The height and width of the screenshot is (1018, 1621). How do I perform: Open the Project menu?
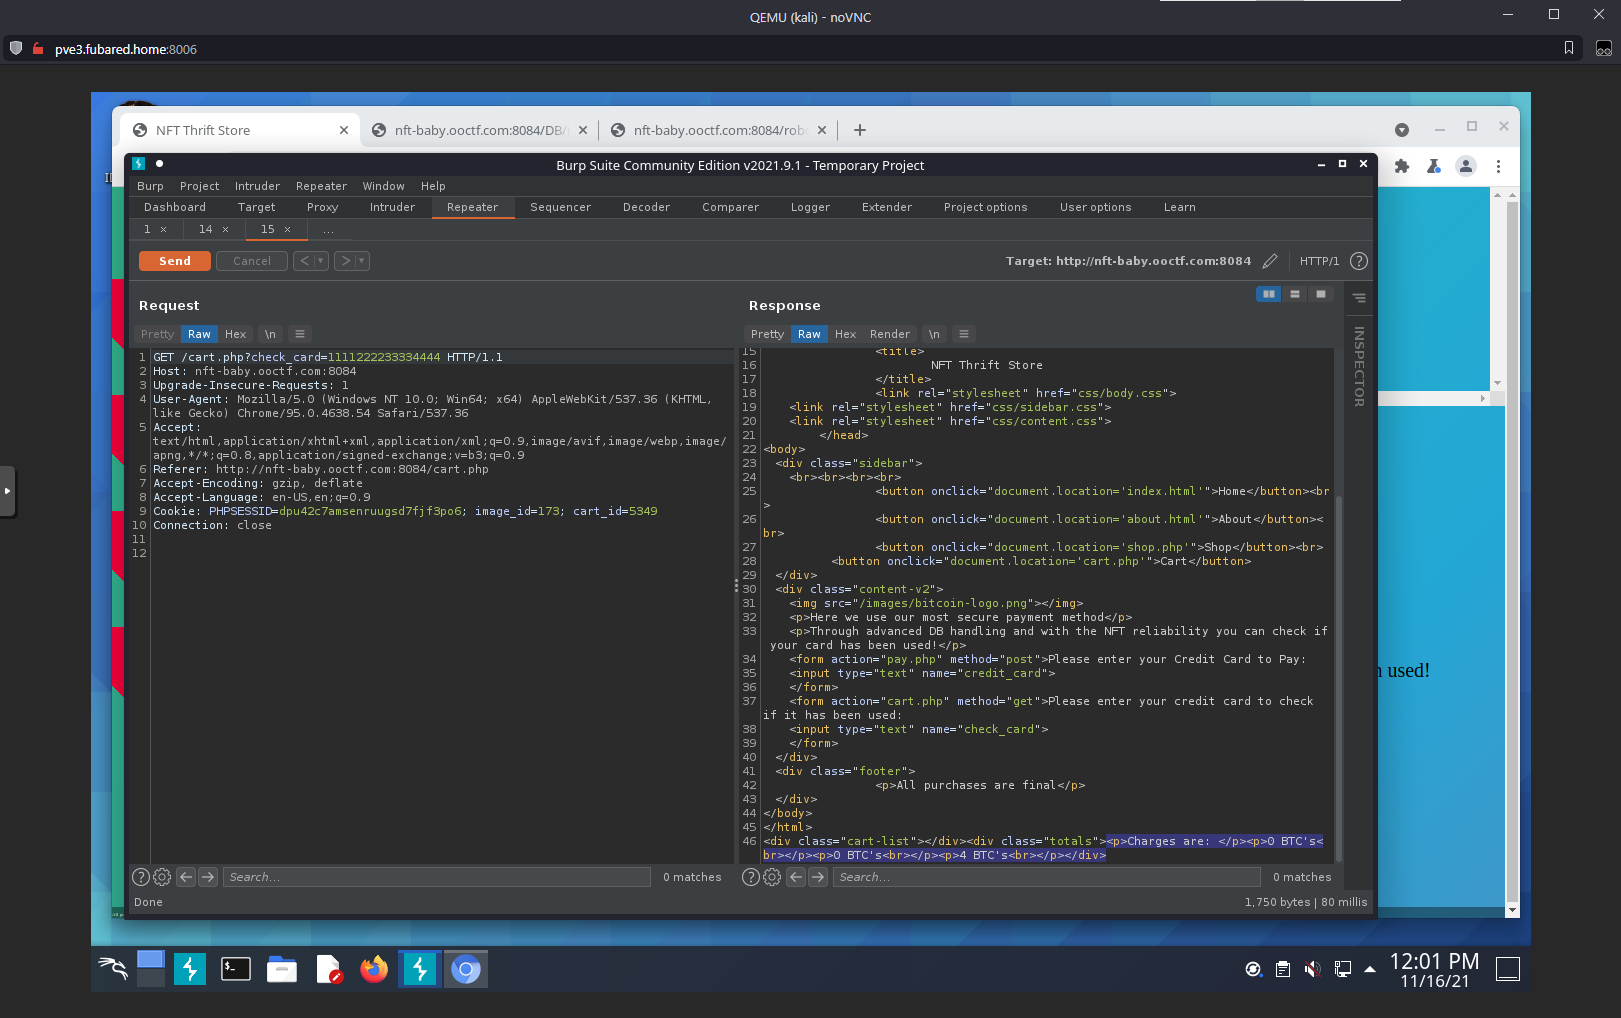[x=199, y=186]
